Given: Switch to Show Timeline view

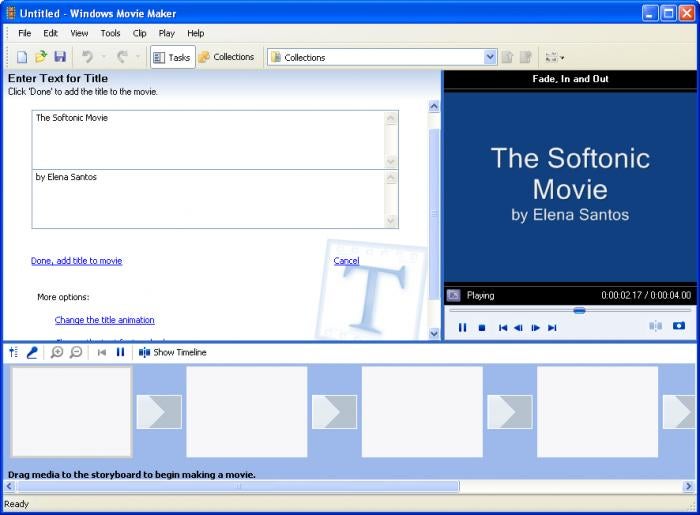Looking at the screenshot, I should coord(173,352).
